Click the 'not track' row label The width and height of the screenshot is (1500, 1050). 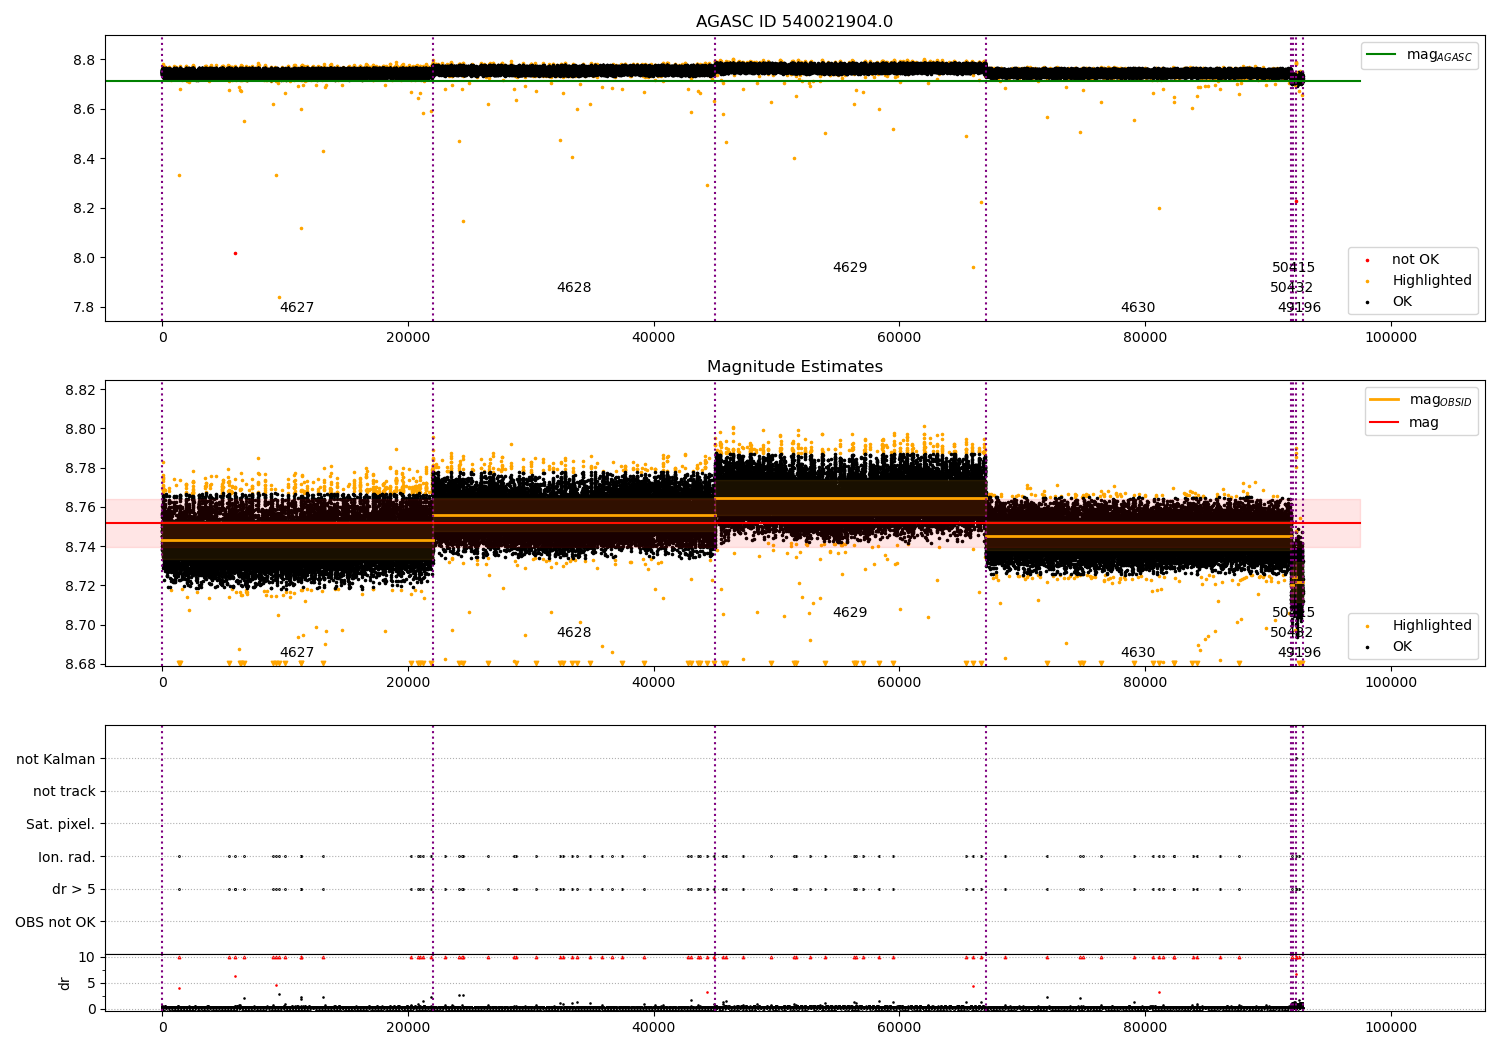[x=64, y=791]
